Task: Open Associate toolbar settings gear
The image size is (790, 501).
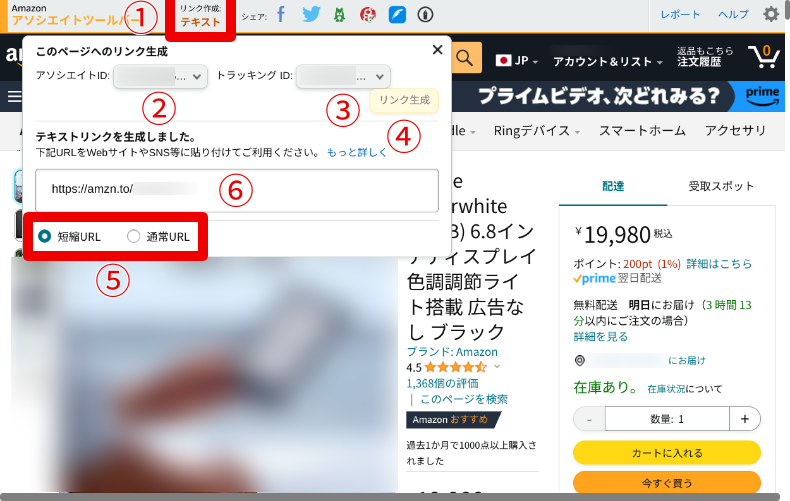Action: coord(771,14)
